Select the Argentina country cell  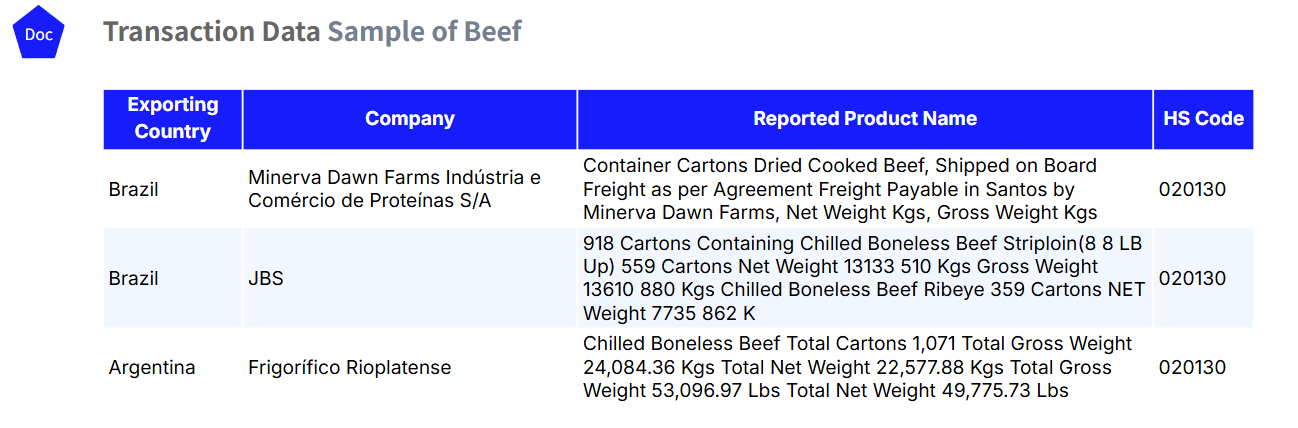(x=152, y=367)
